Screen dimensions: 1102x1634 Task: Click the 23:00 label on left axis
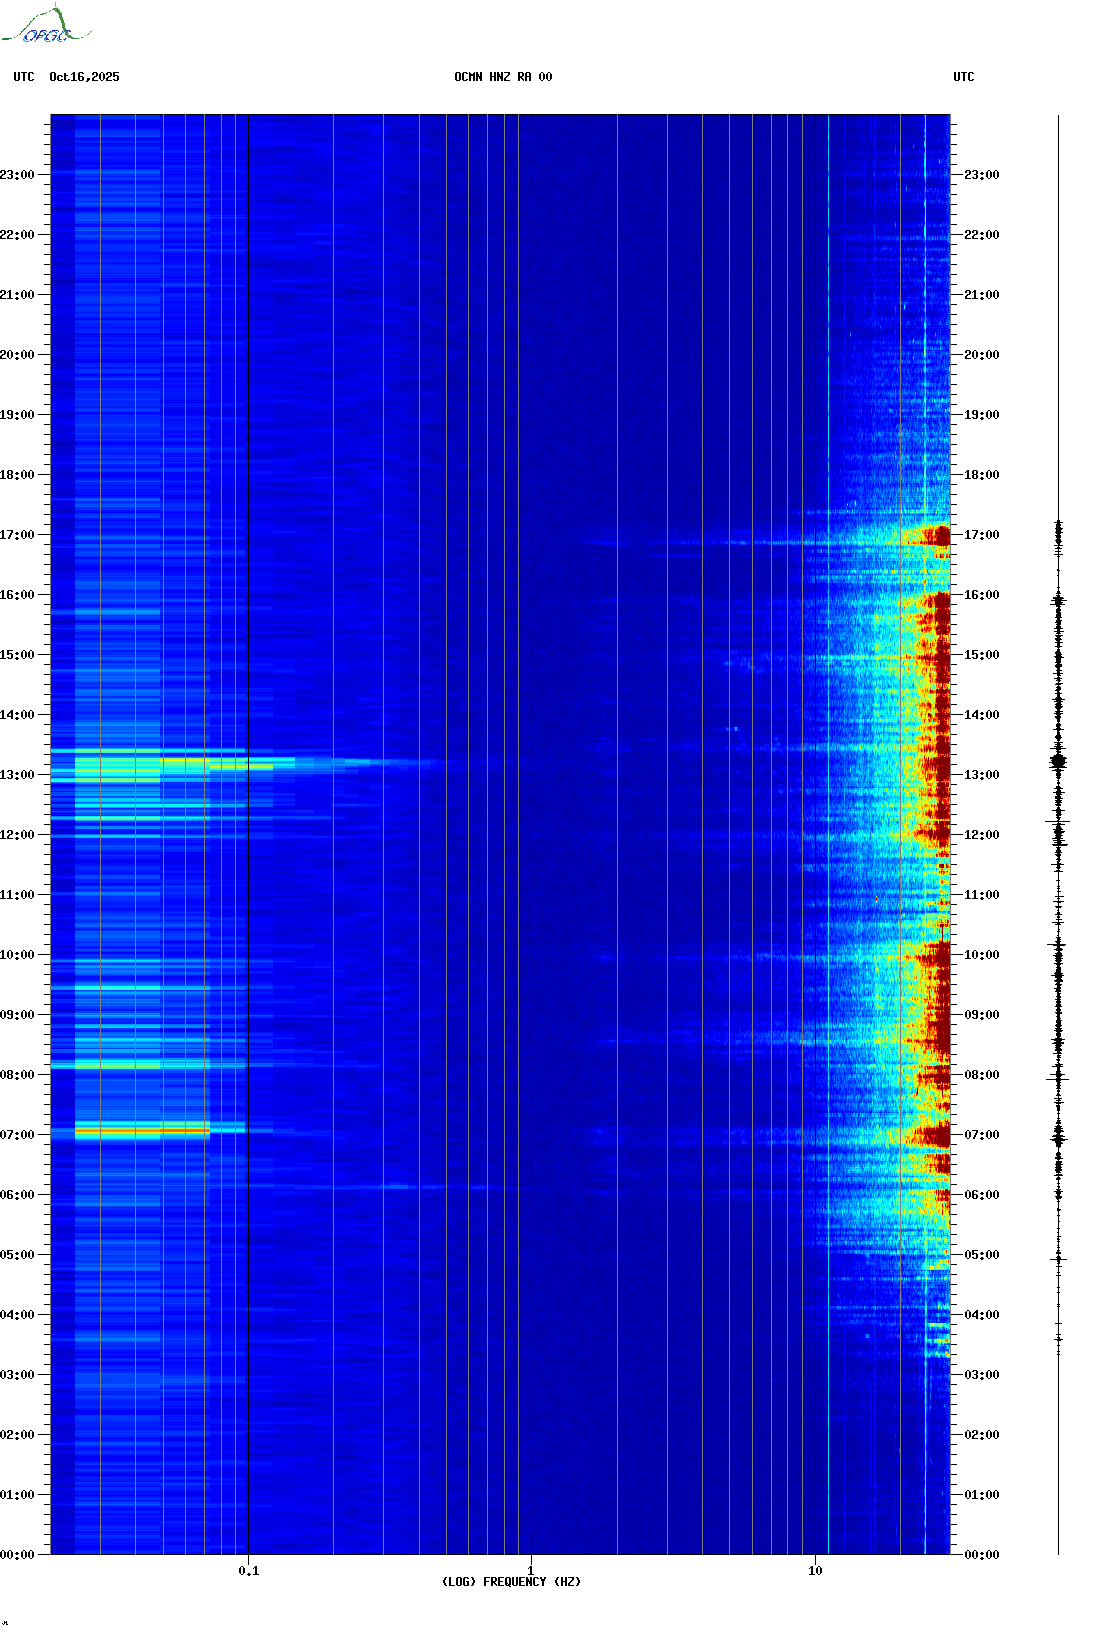[17, 175]
